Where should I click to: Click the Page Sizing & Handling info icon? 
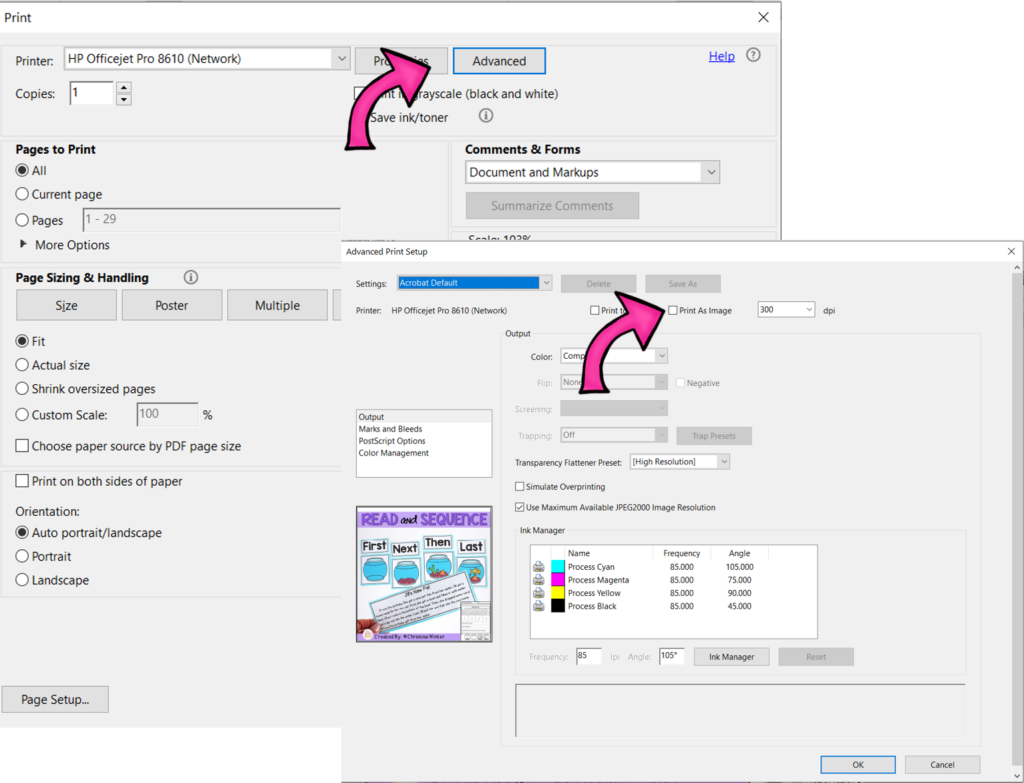point(191,278)
